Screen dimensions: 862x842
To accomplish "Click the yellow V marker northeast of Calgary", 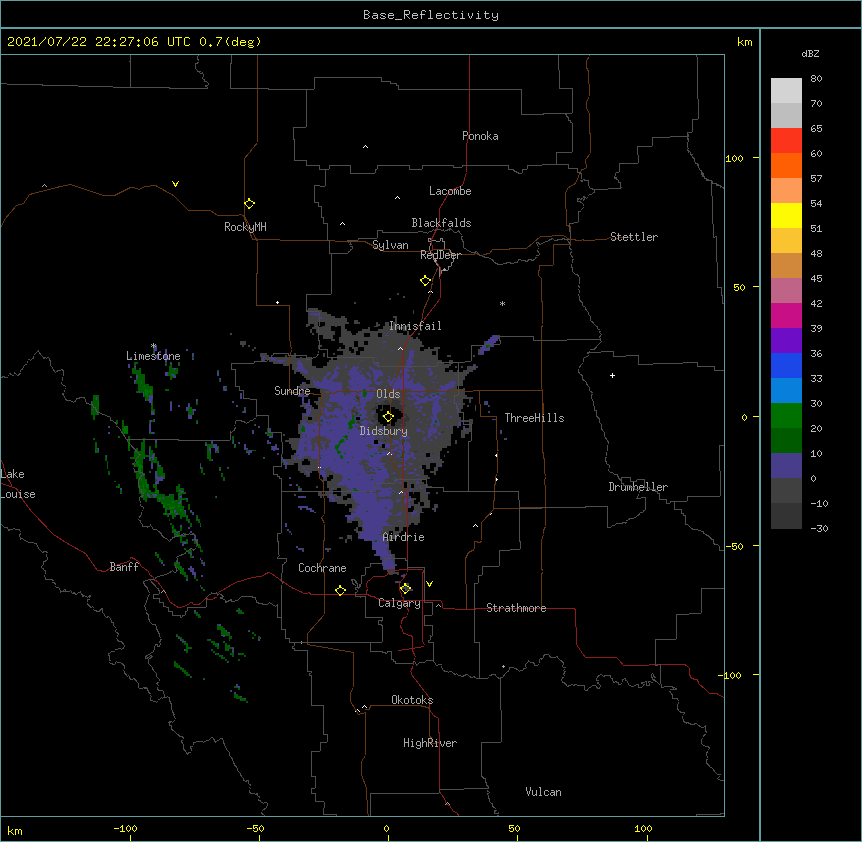I will coord(429,584).
